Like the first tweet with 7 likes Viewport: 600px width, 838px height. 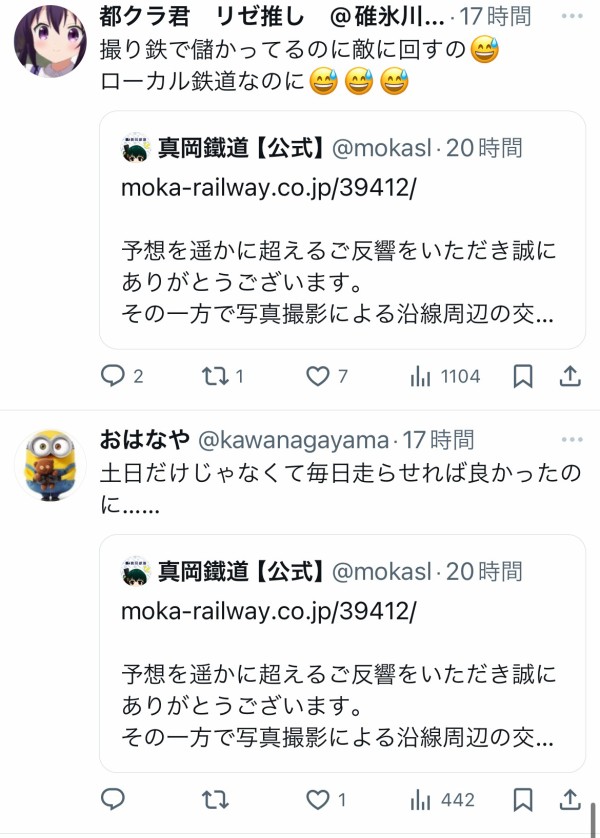pos(326,376)
